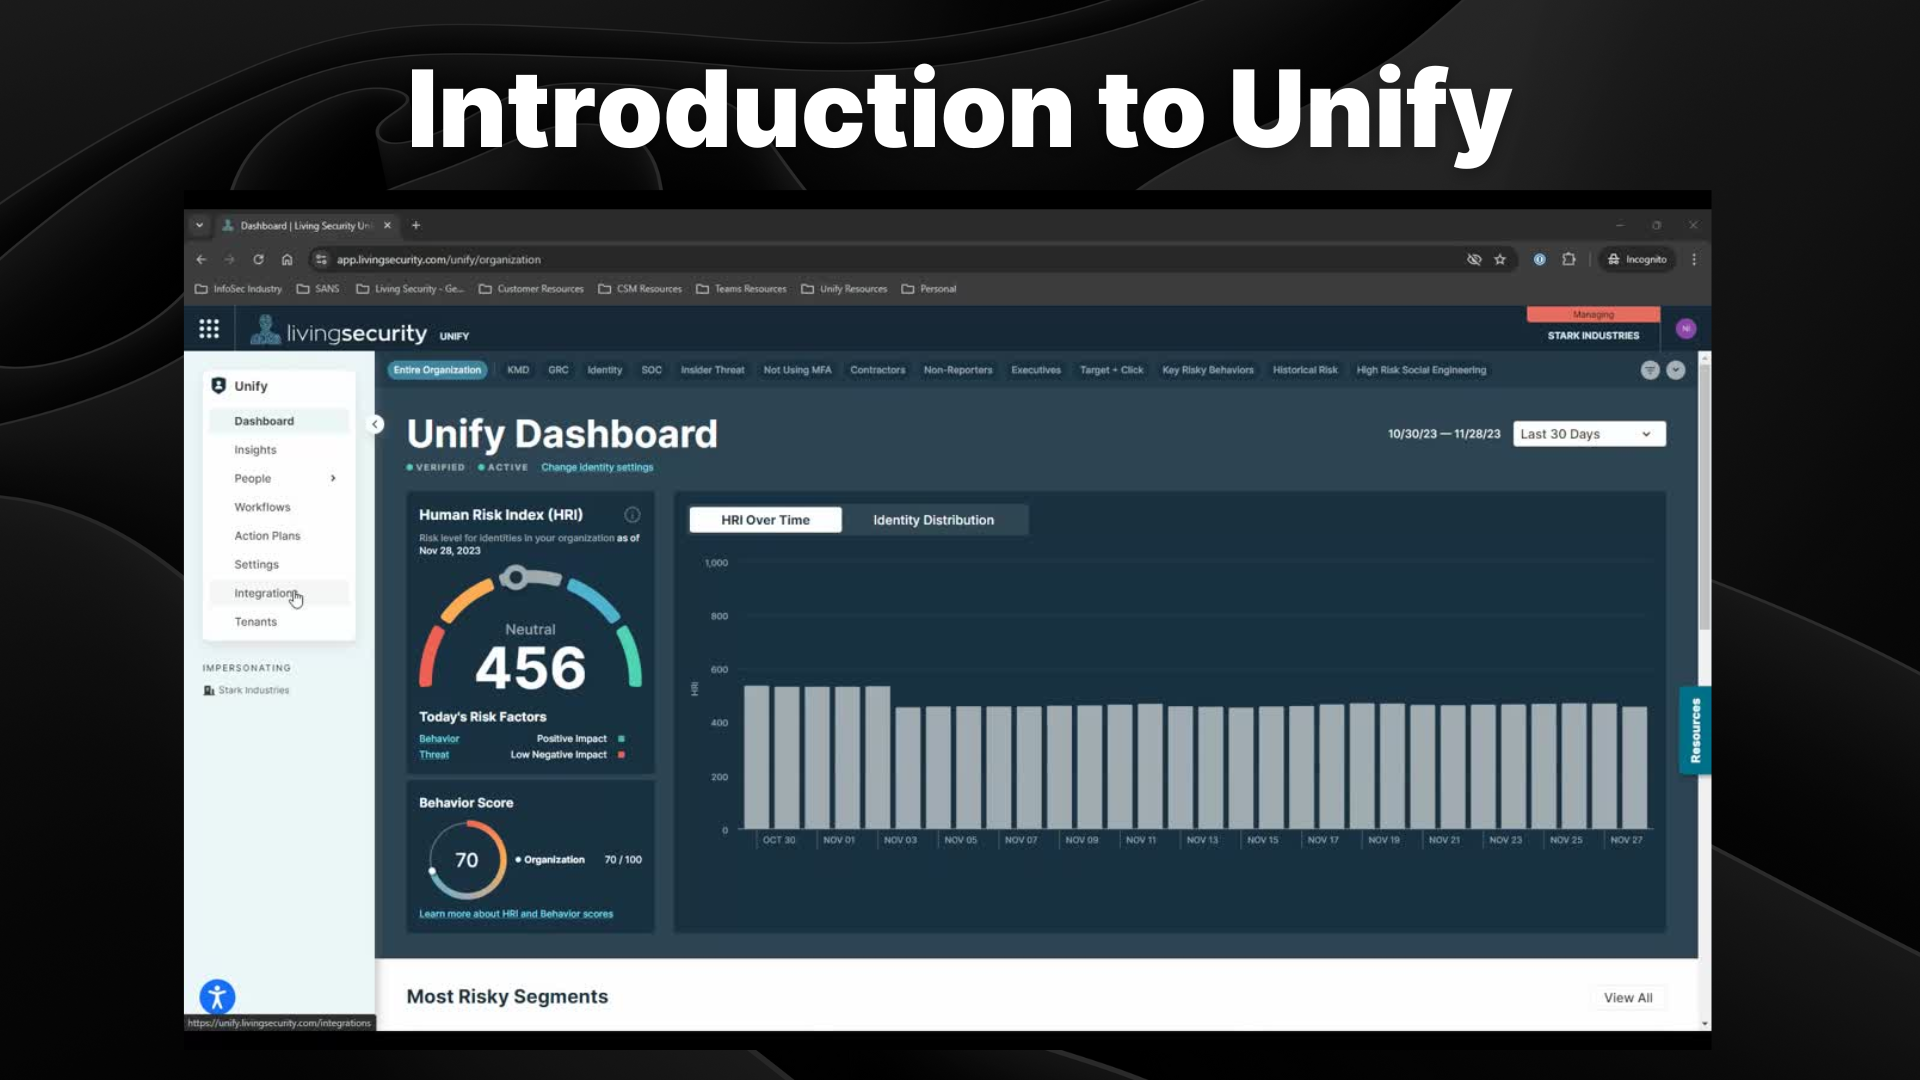
Task: Select the Entire Organization filter
Action: (x=436, y=369)
